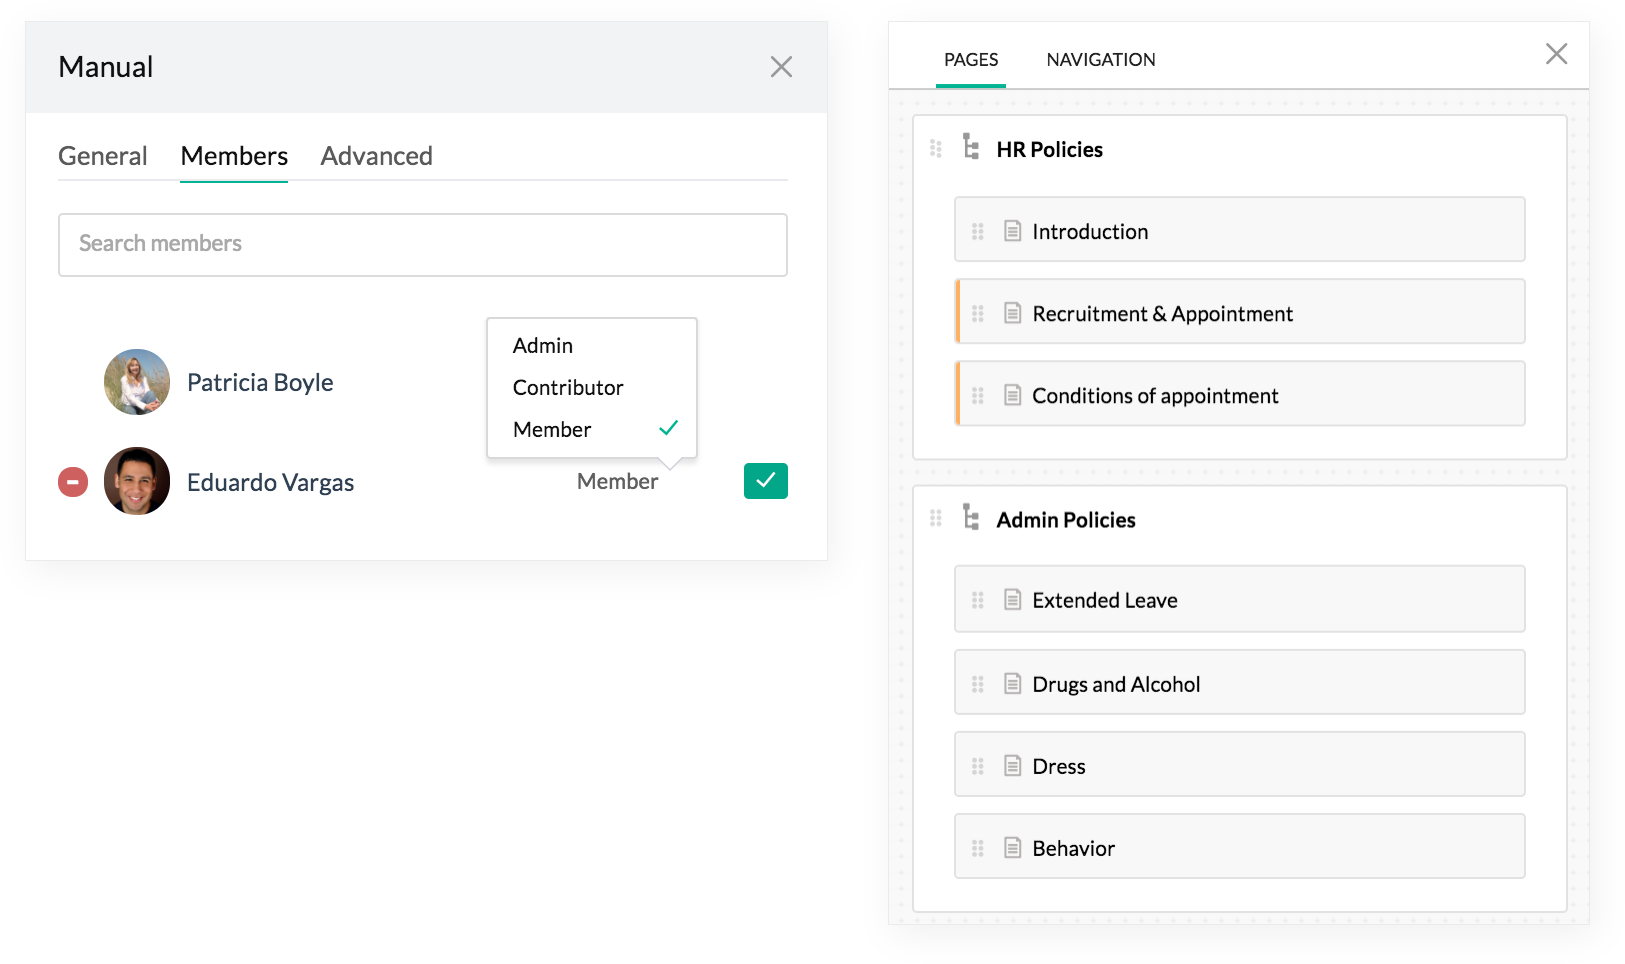Choose Admin role in the popup
The height and width of the screenshot is (964, 1625).
543,346
